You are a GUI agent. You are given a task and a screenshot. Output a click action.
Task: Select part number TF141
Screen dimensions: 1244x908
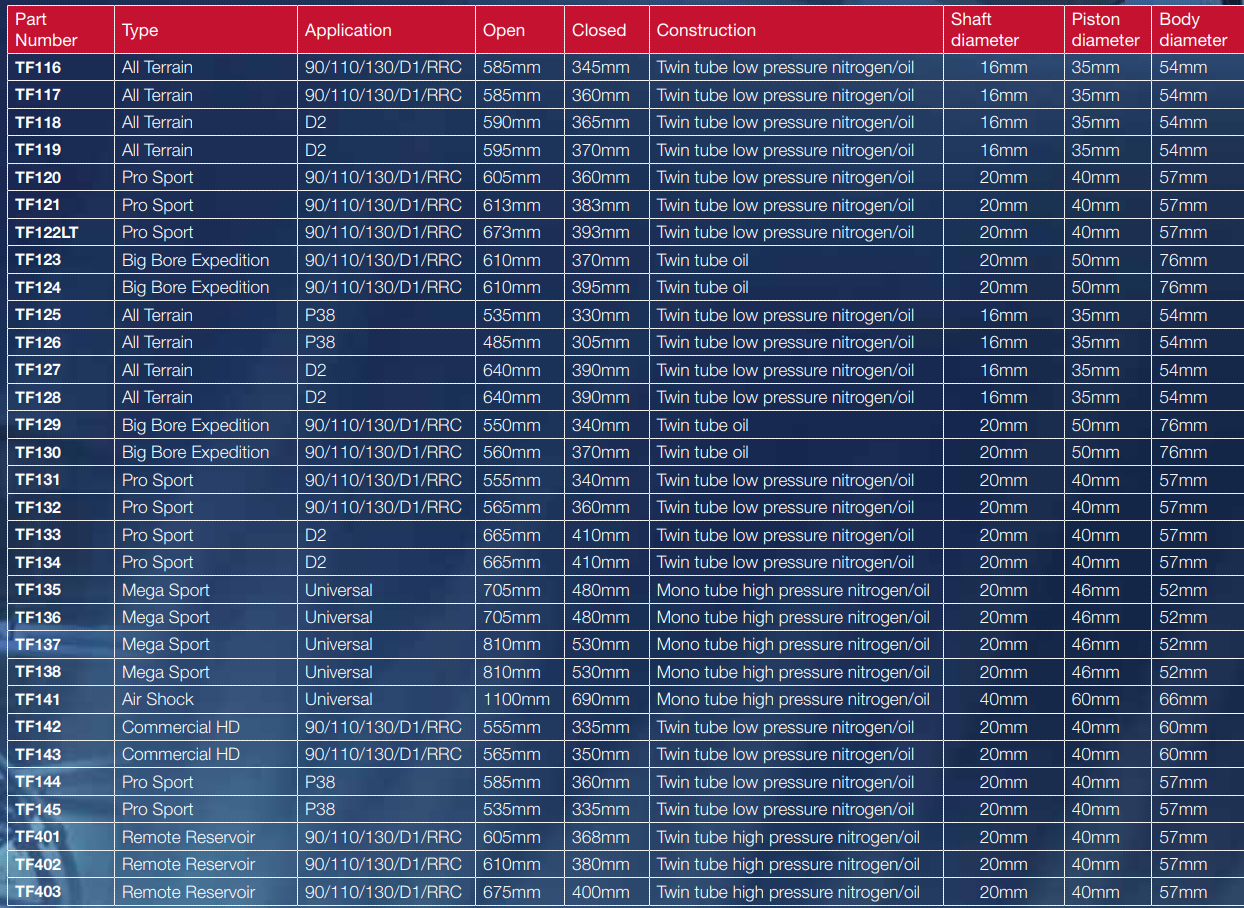(38, 700)
